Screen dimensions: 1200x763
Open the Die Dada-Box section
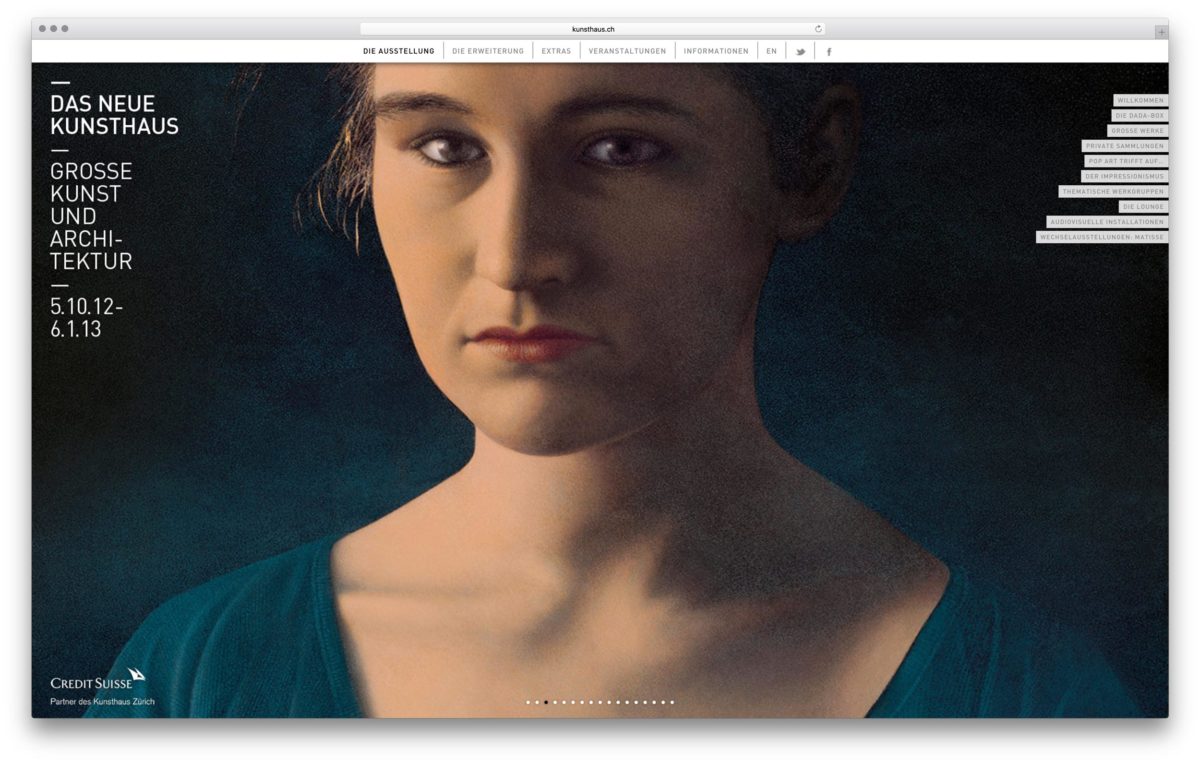[1139, 116]
